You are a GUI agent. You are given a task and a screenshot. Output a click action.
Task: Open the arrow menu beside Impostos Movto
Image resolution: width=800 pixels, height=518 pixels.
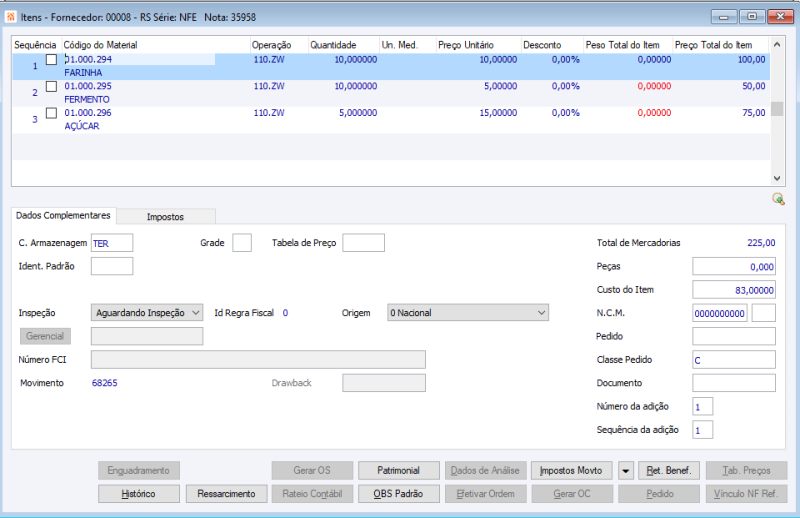[625, 470]
